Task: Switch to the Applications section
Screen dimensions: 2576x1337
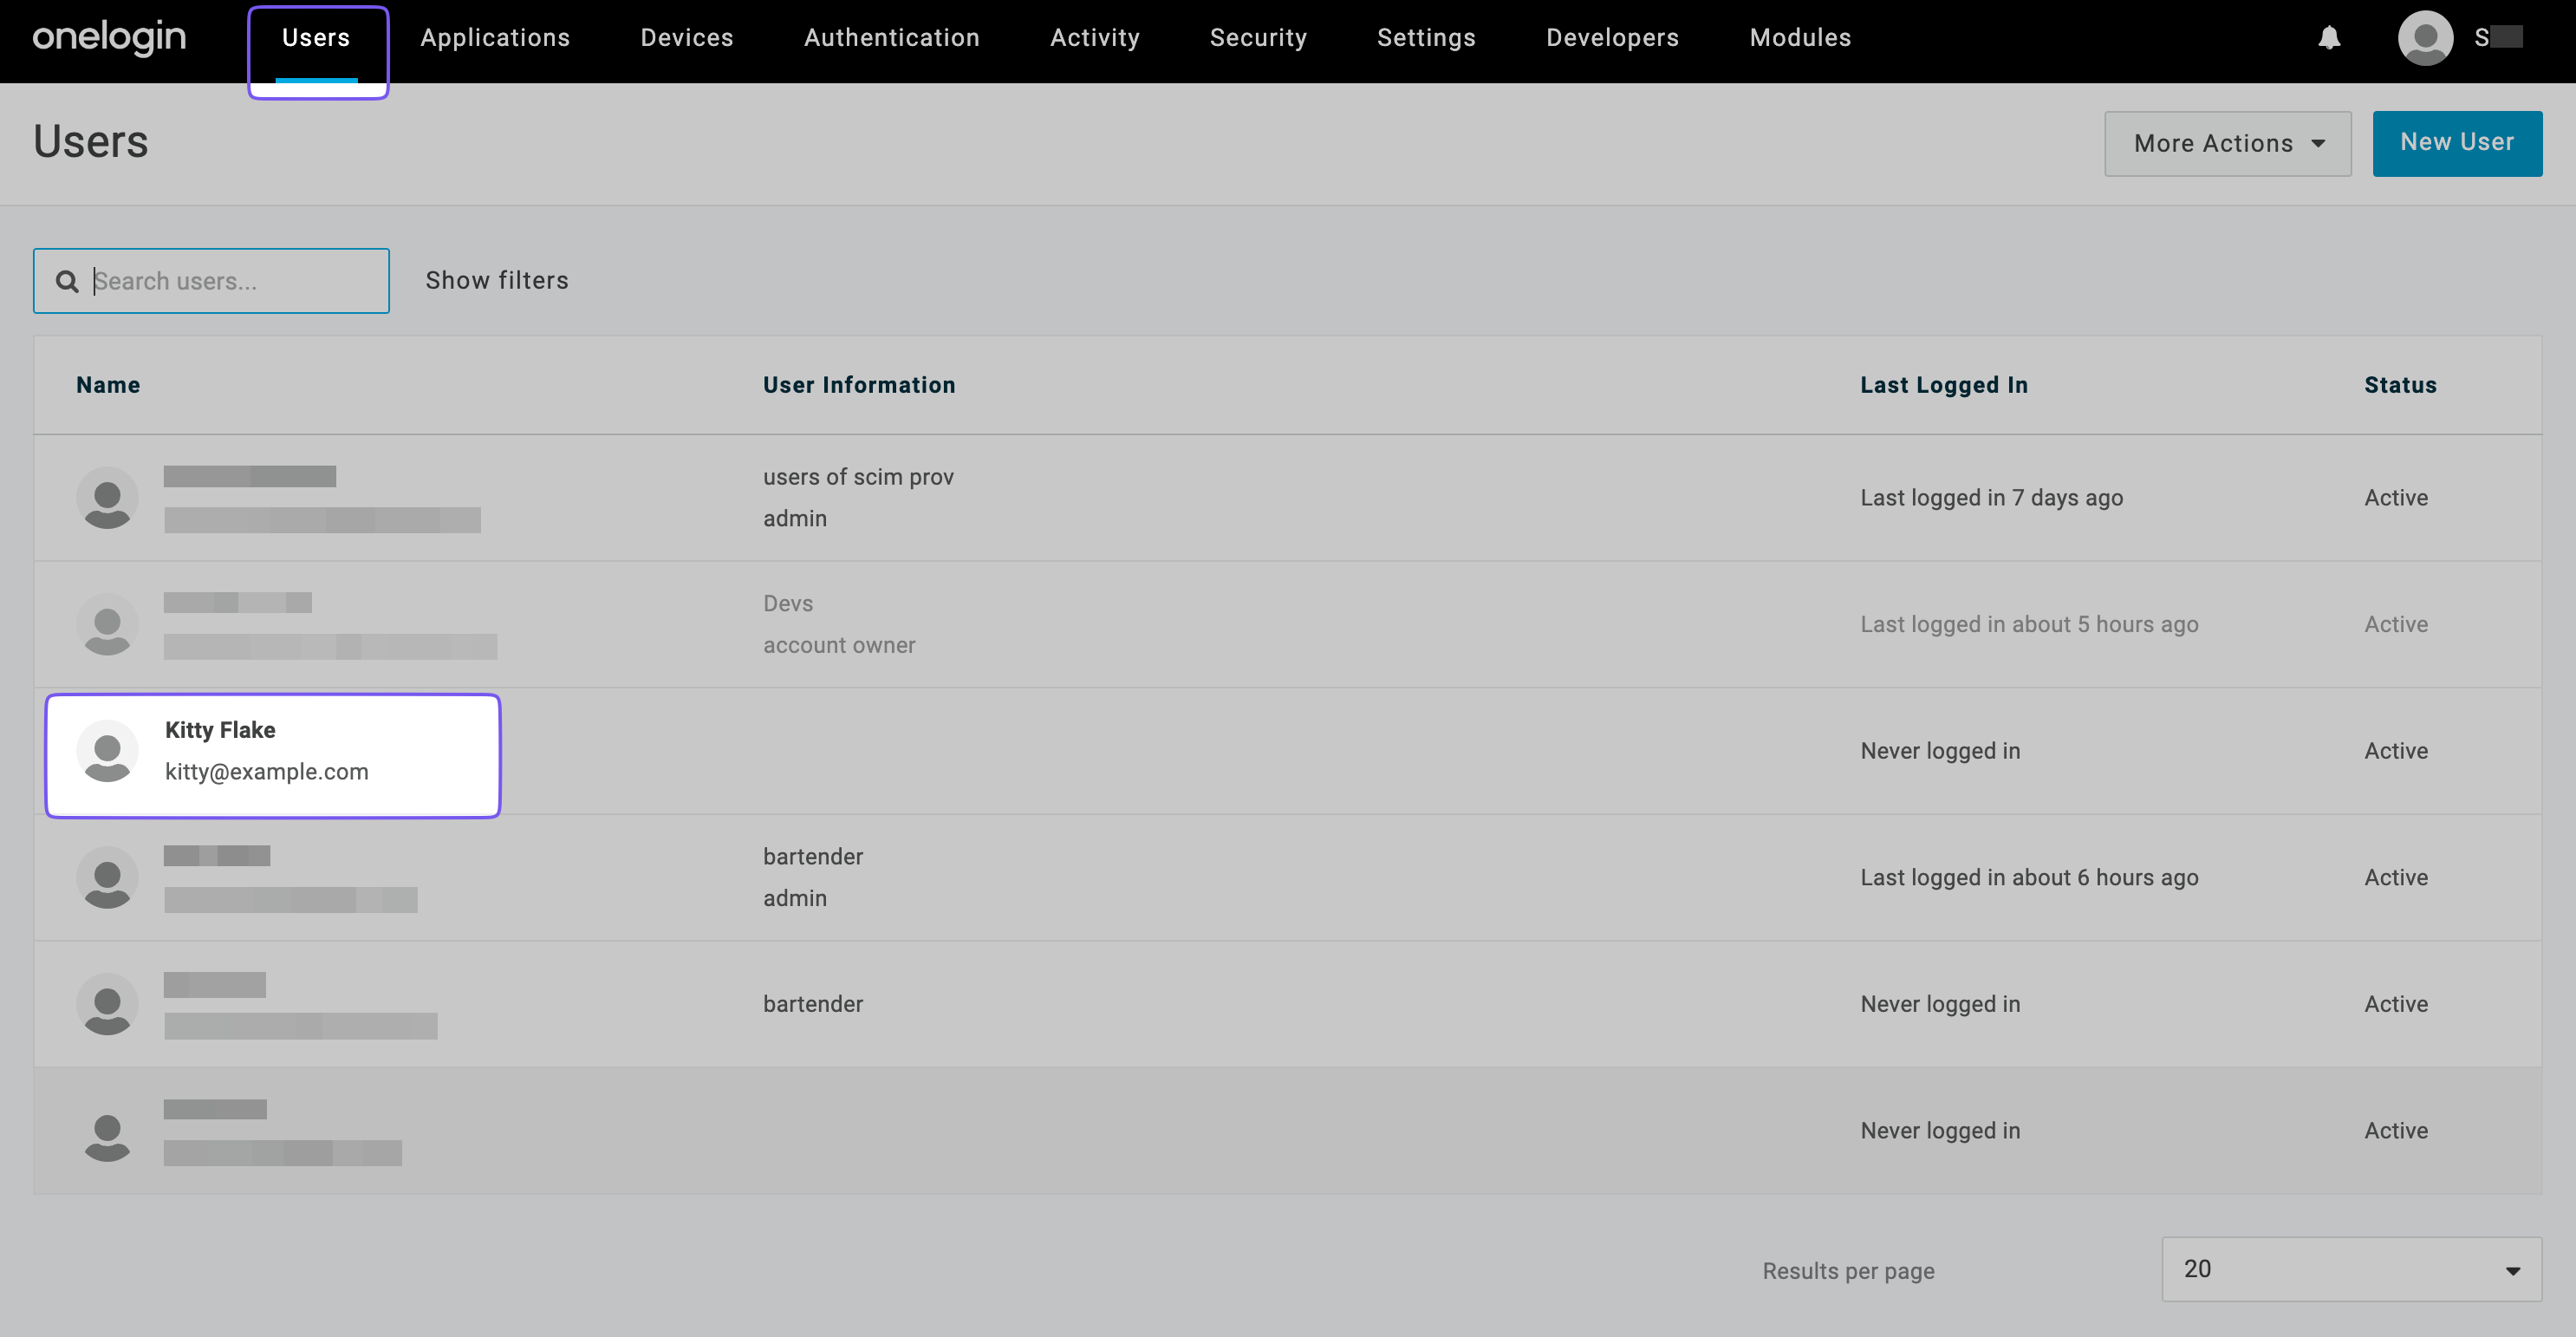Action: (495, 38)
